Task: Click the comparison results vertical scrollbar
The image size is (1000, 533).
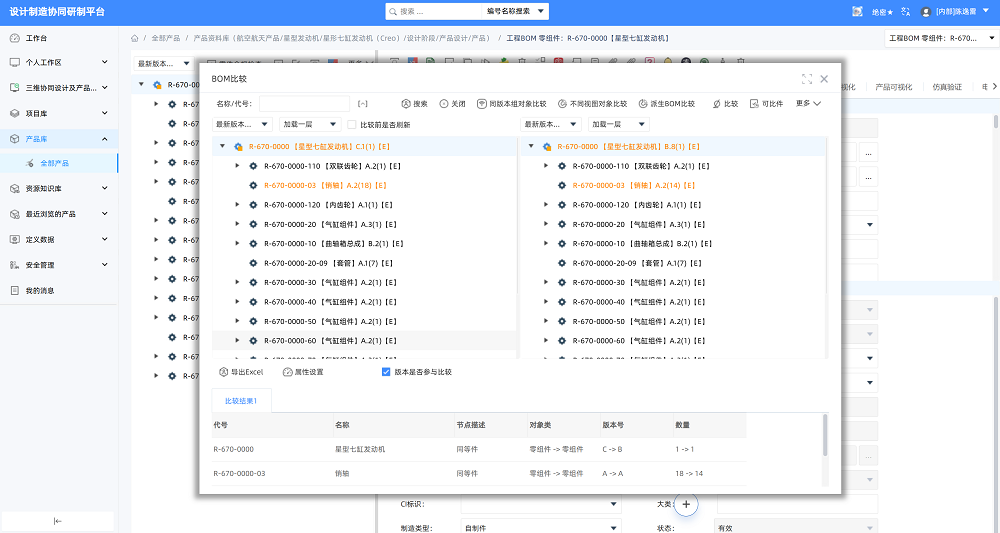Action: click(x=825, y=435)
